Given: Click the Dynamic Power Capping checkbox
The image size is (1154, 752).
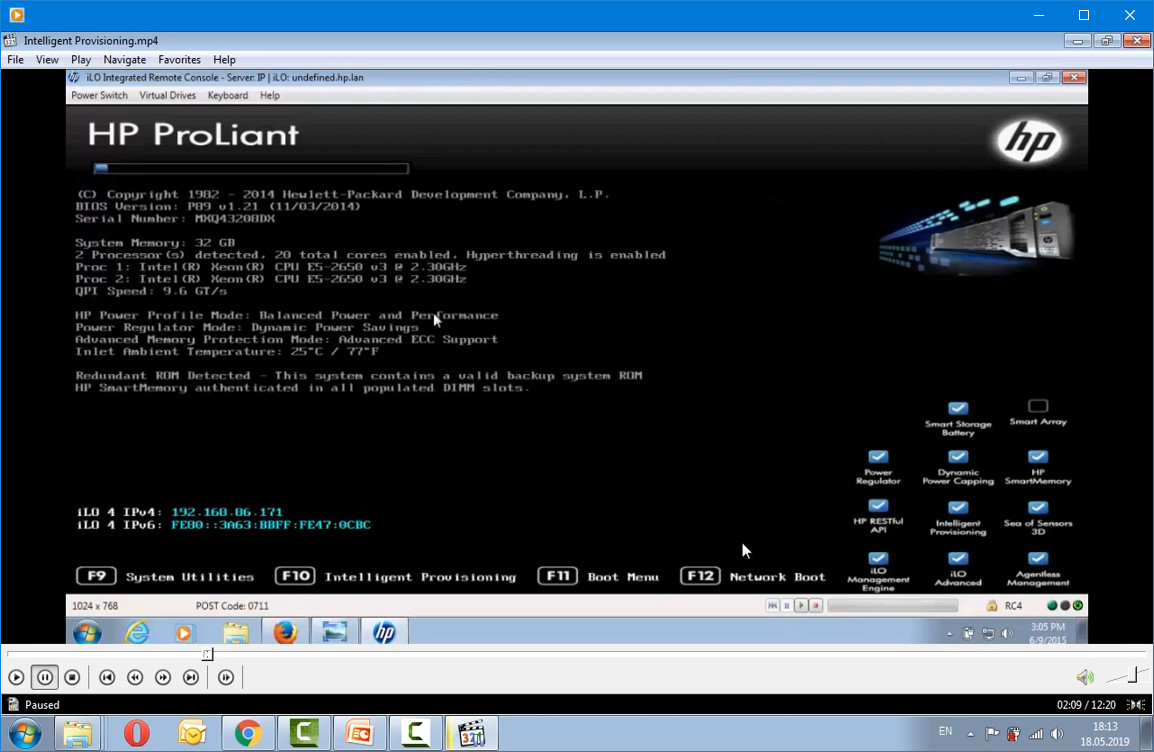Looking at the screenshot, I should [x=957, y=457].
